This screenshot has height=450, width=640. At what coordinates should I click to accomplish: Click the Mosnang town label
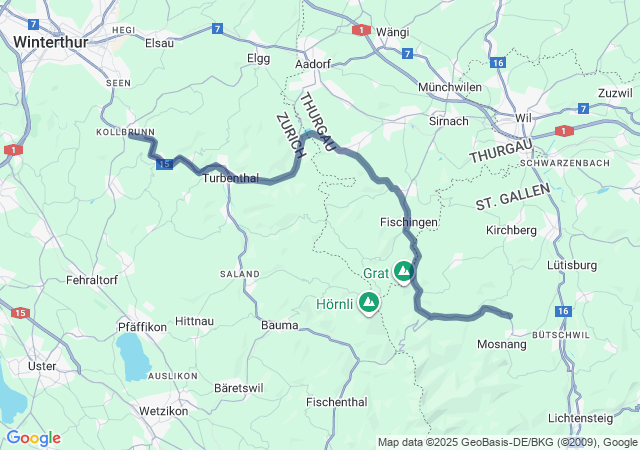pos(502,344)
